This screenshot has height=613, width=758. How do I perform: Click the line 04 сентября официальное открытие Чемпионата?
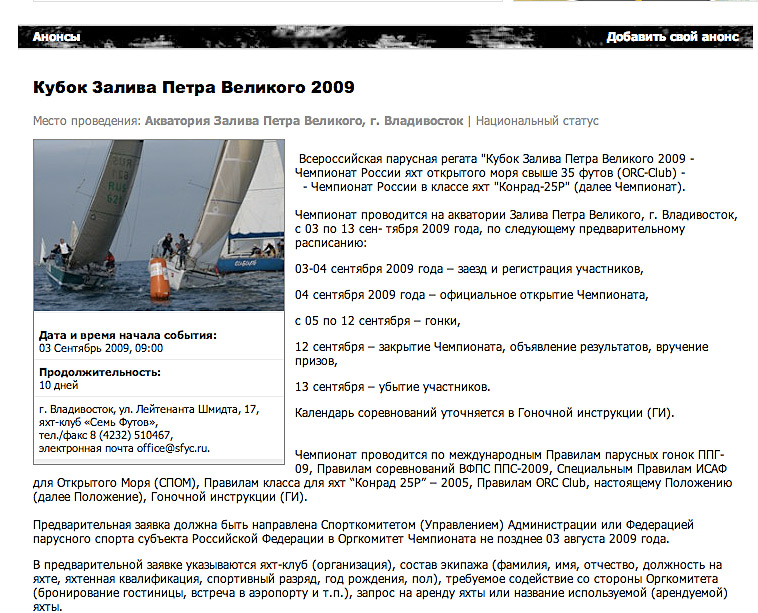(471, 295)
